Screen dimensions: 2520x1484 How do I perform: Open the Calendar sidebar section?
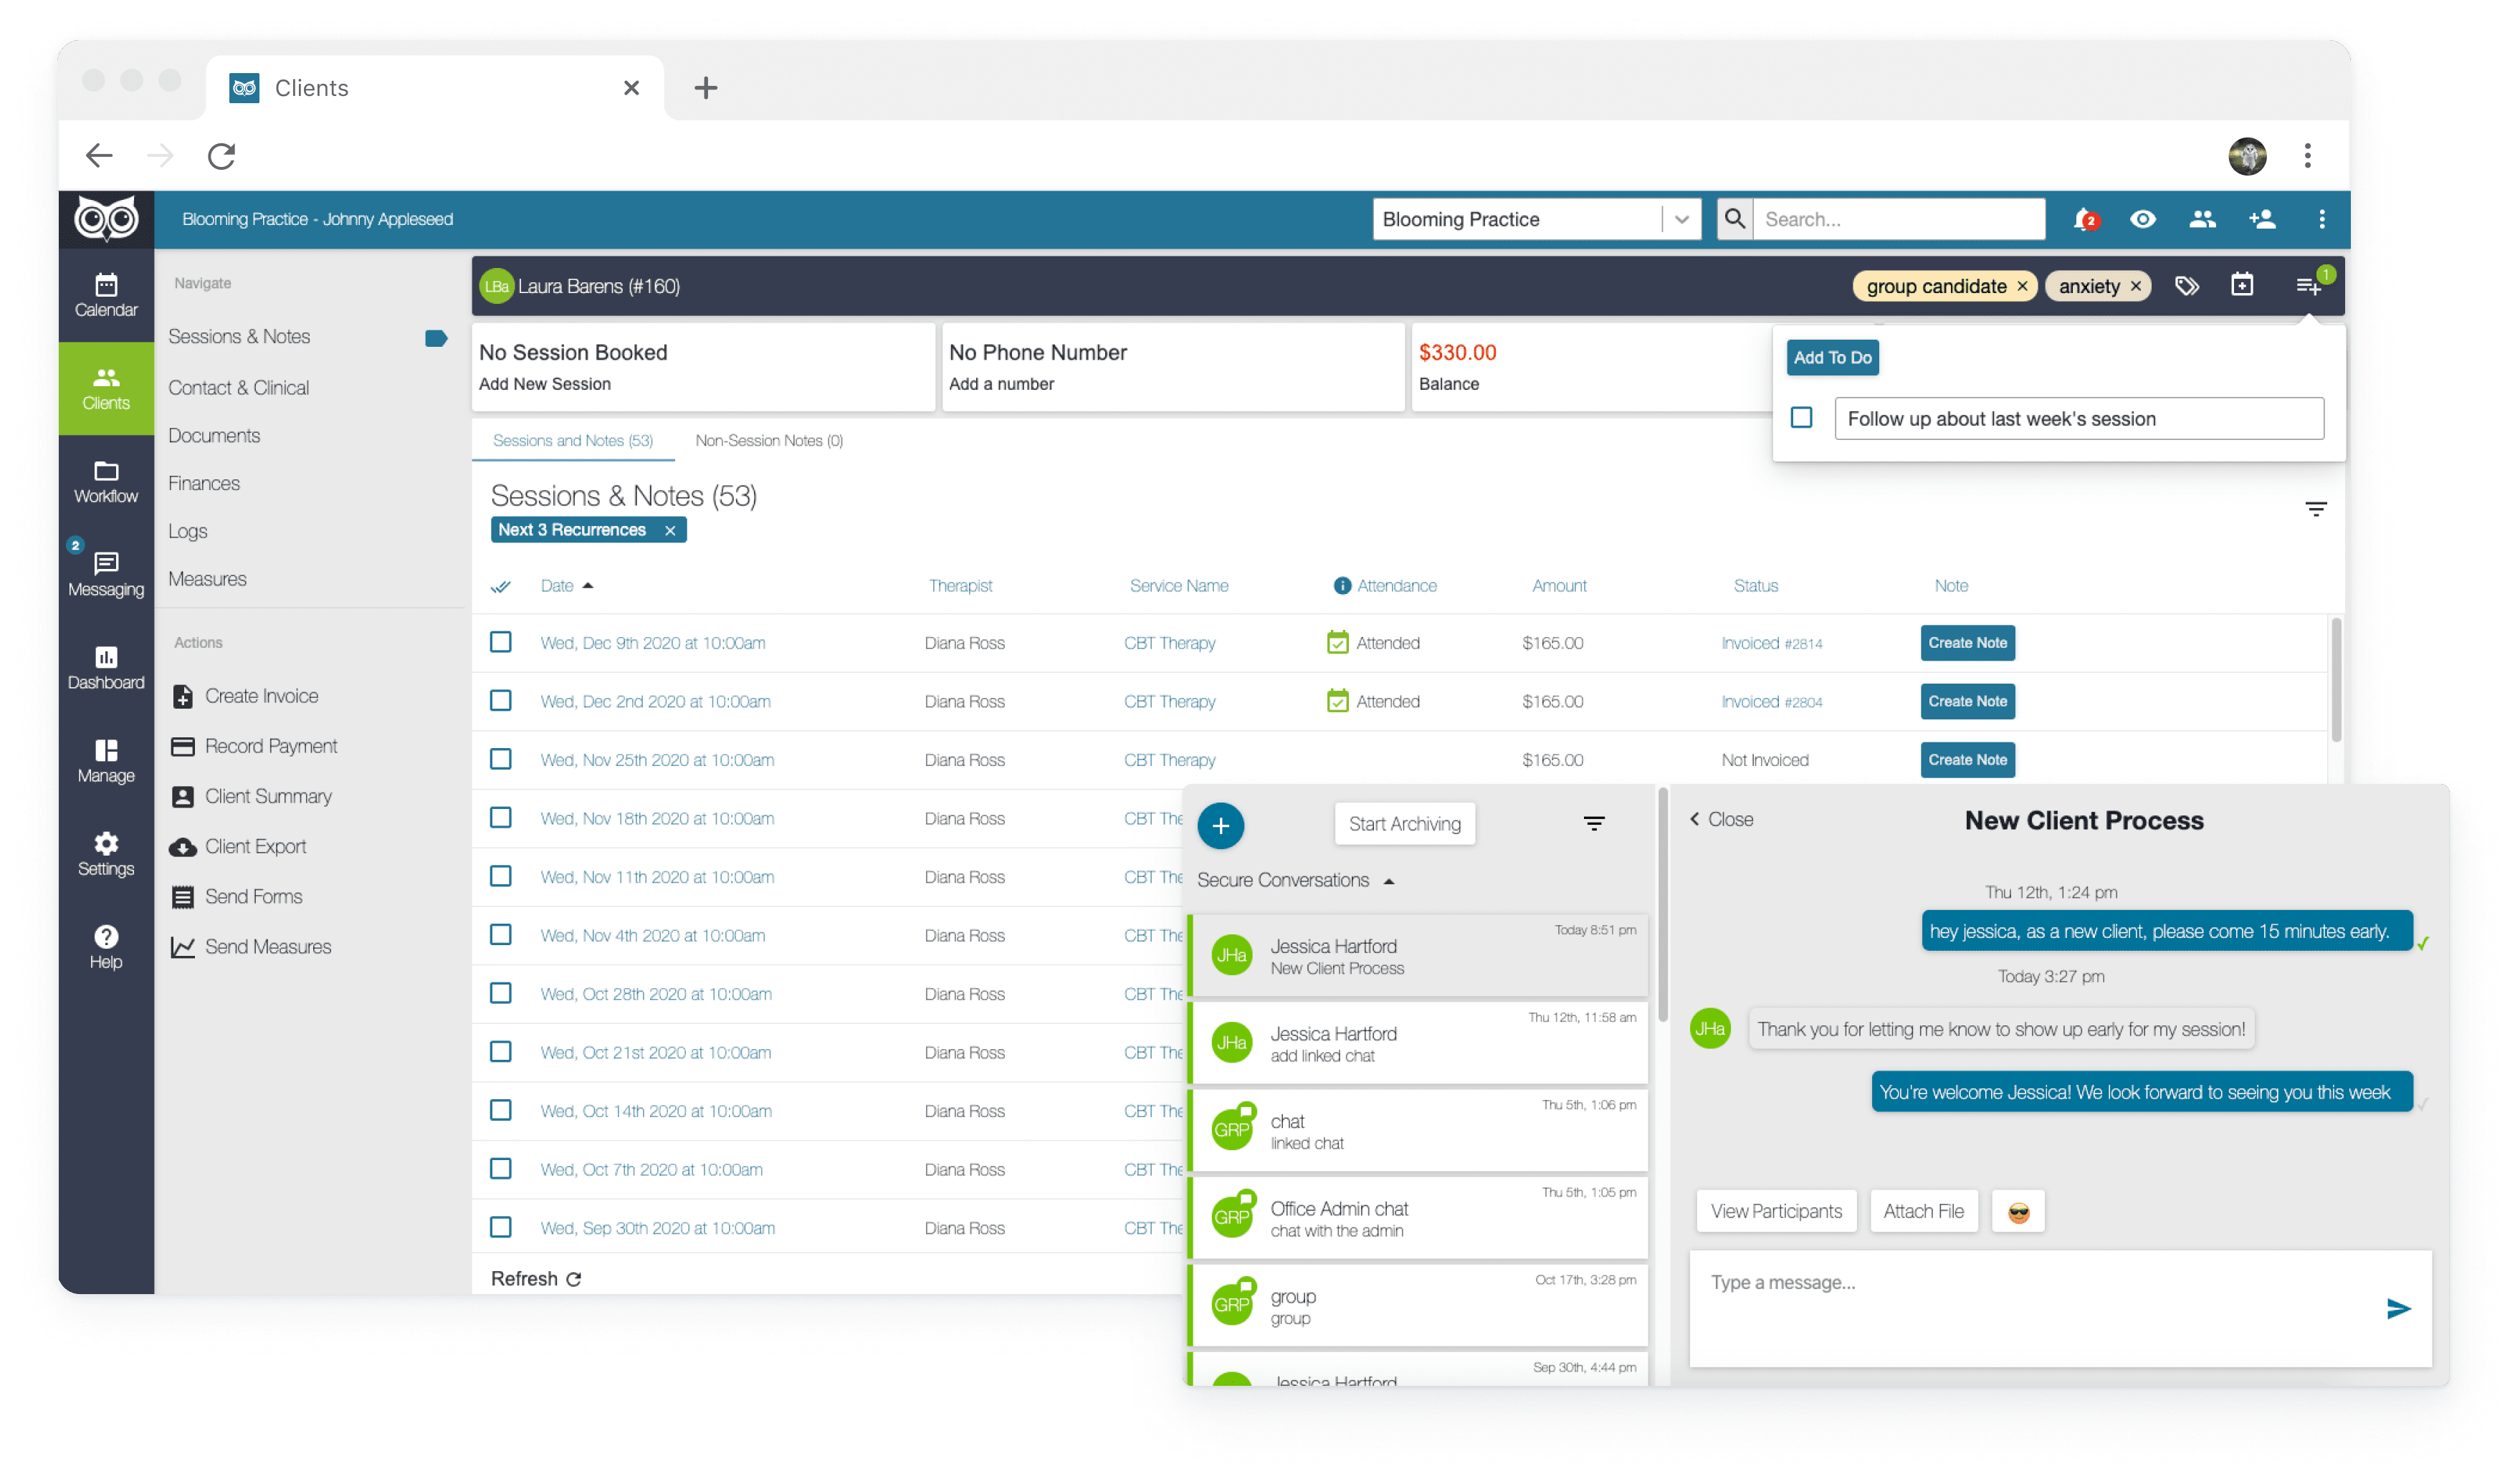(106, 295)
